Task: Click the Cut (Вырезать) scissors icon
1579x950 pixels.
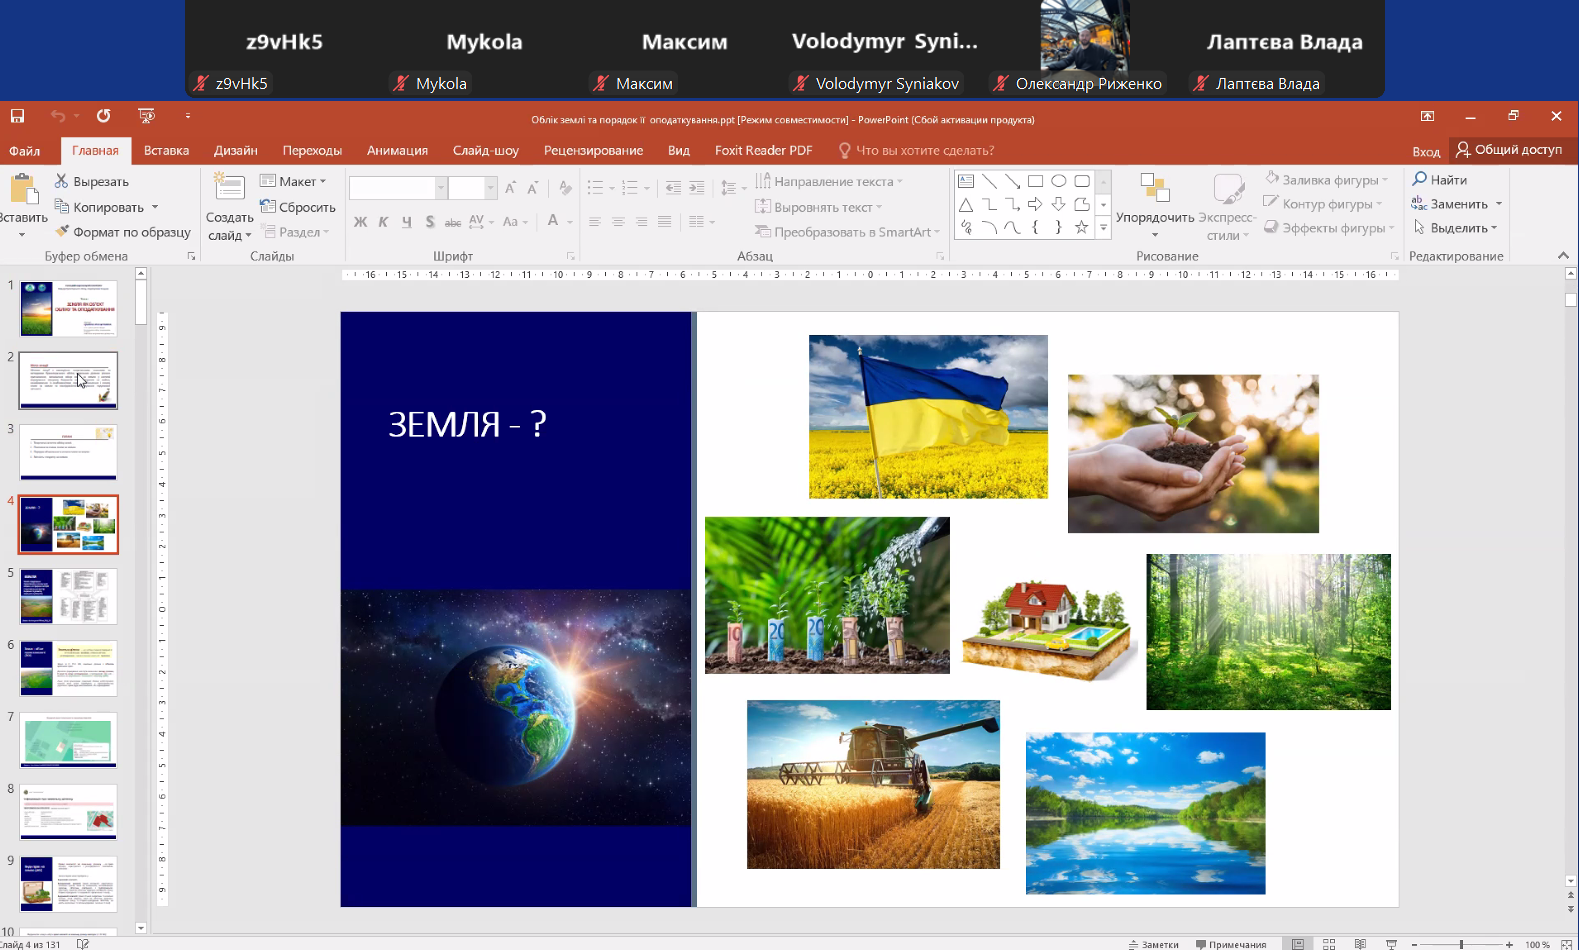Action: (62, 181)
